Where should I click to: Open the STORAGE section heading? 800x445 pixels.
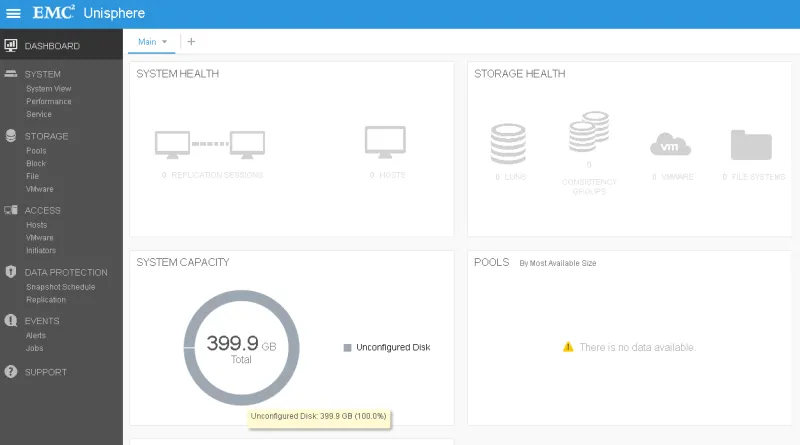point(46,136)
